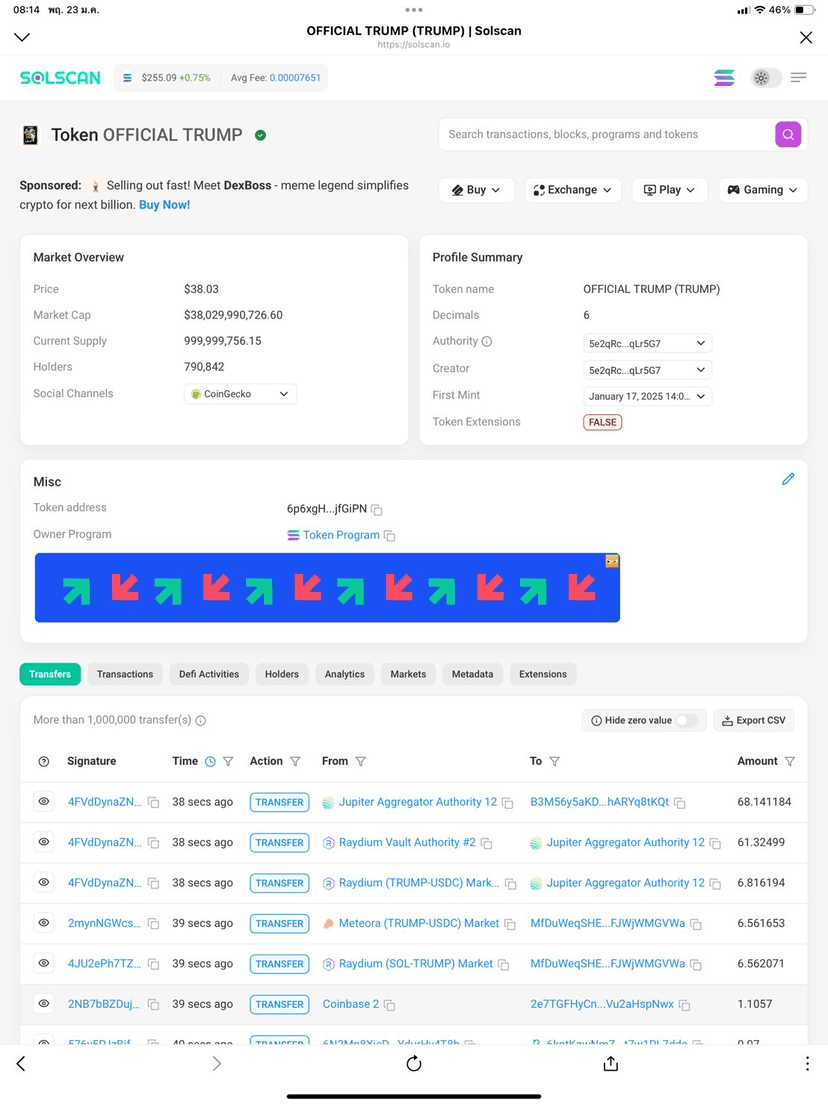Click eye icon of the 2mynNGWcs row
The image size is (828, 1105).
click(x=44, y=923)
